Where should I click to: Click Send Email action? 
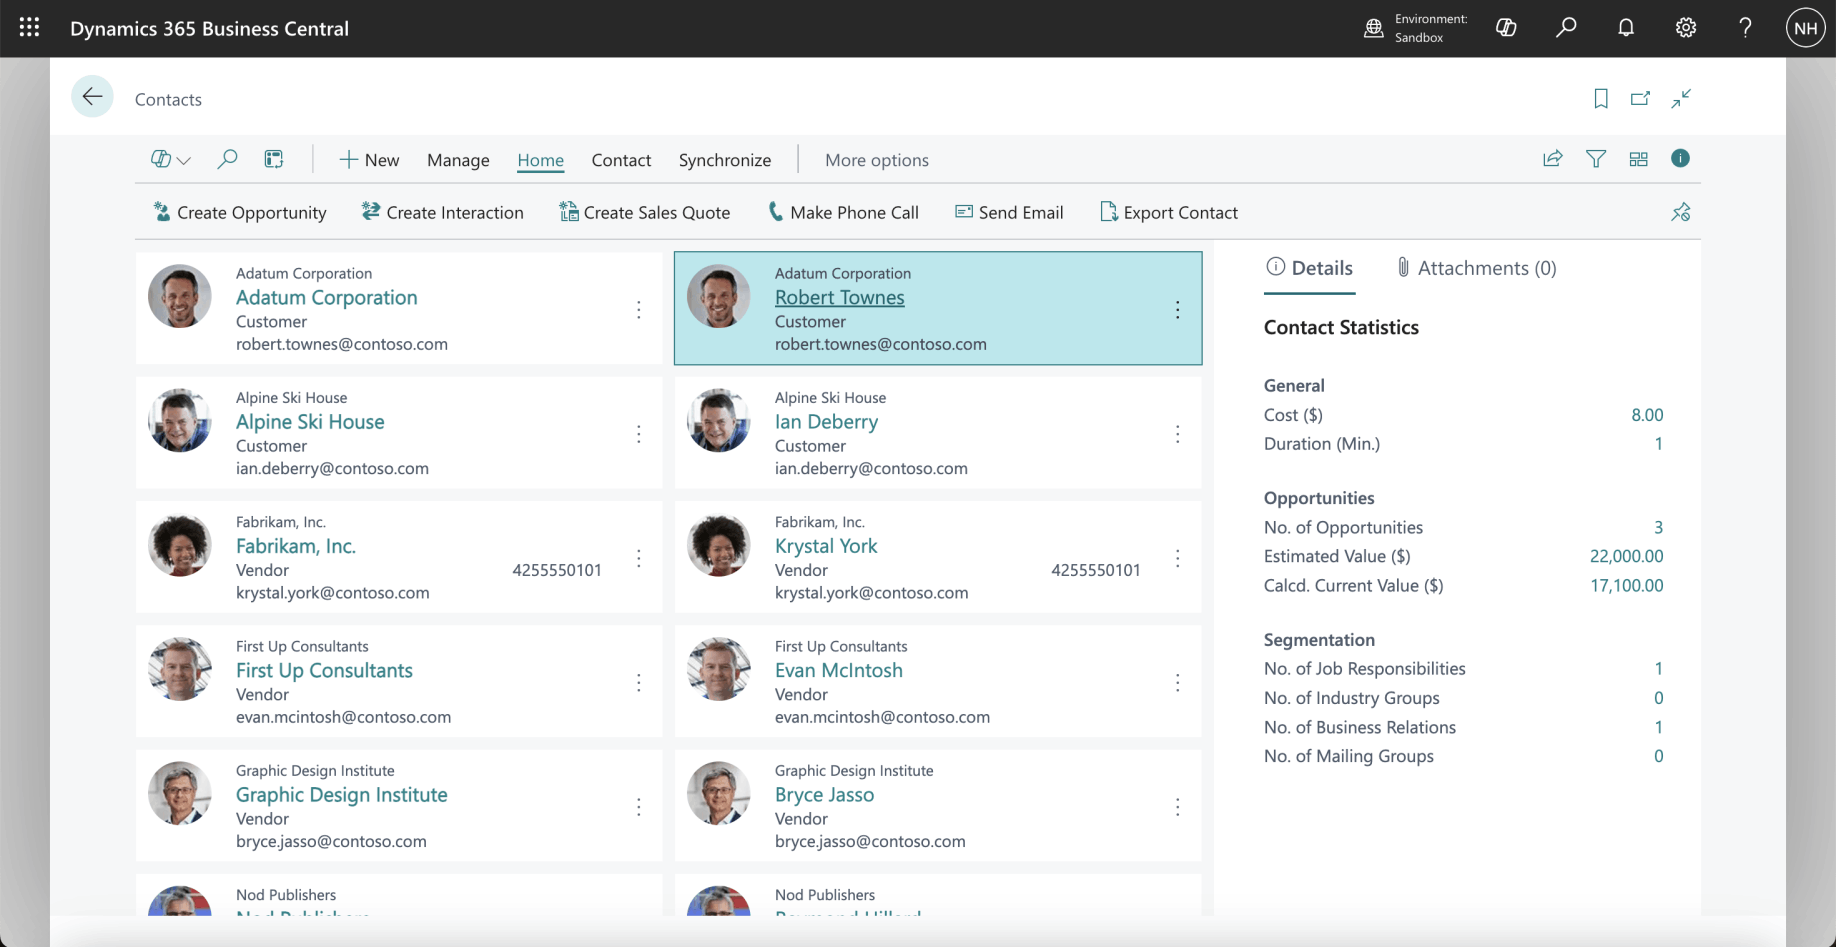(1009, 212)
